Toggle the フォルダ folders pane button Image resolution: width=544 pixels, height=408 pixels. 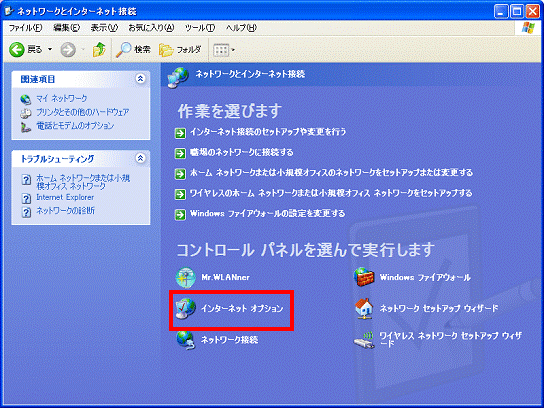tap(180, 50)
